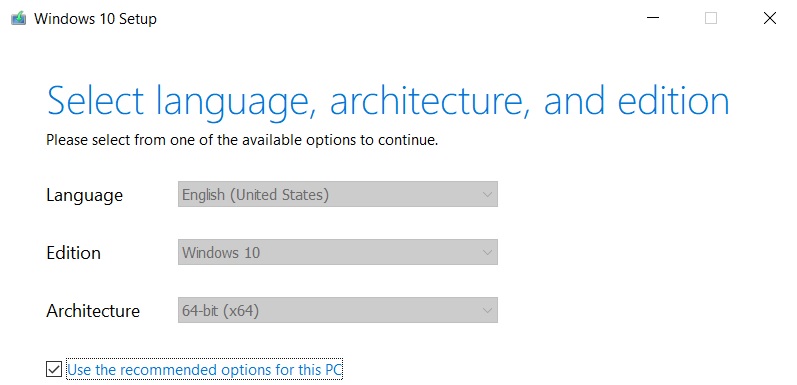Click the 'Select language, architecture, and edition' heading
This screenshot has width=797, height=385.
tap(388, 102)
